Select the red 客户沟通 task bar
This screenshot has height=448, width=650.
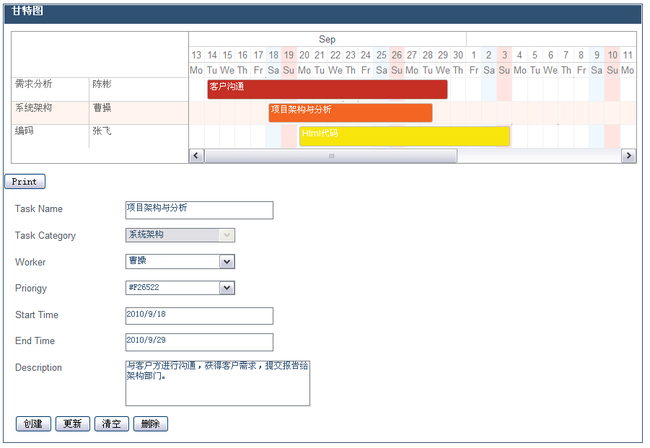[327, 89]
